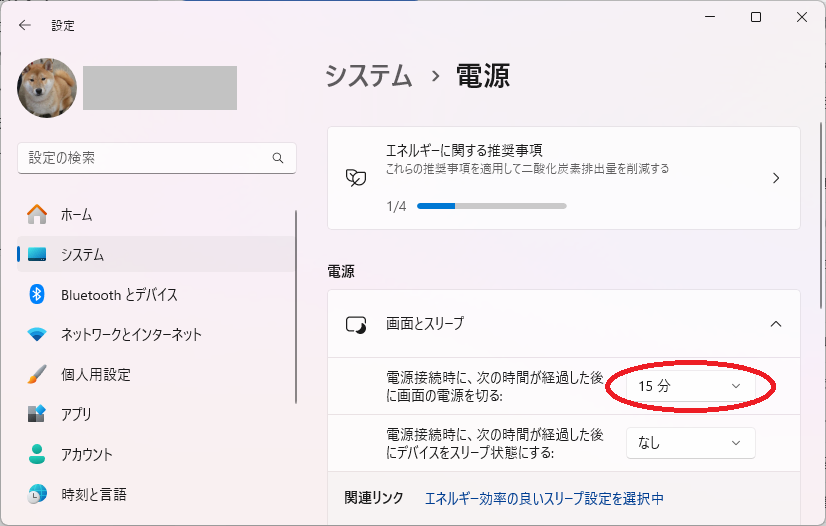
Task: Open 時刻と言語 settings
Action: pos(156,494)
